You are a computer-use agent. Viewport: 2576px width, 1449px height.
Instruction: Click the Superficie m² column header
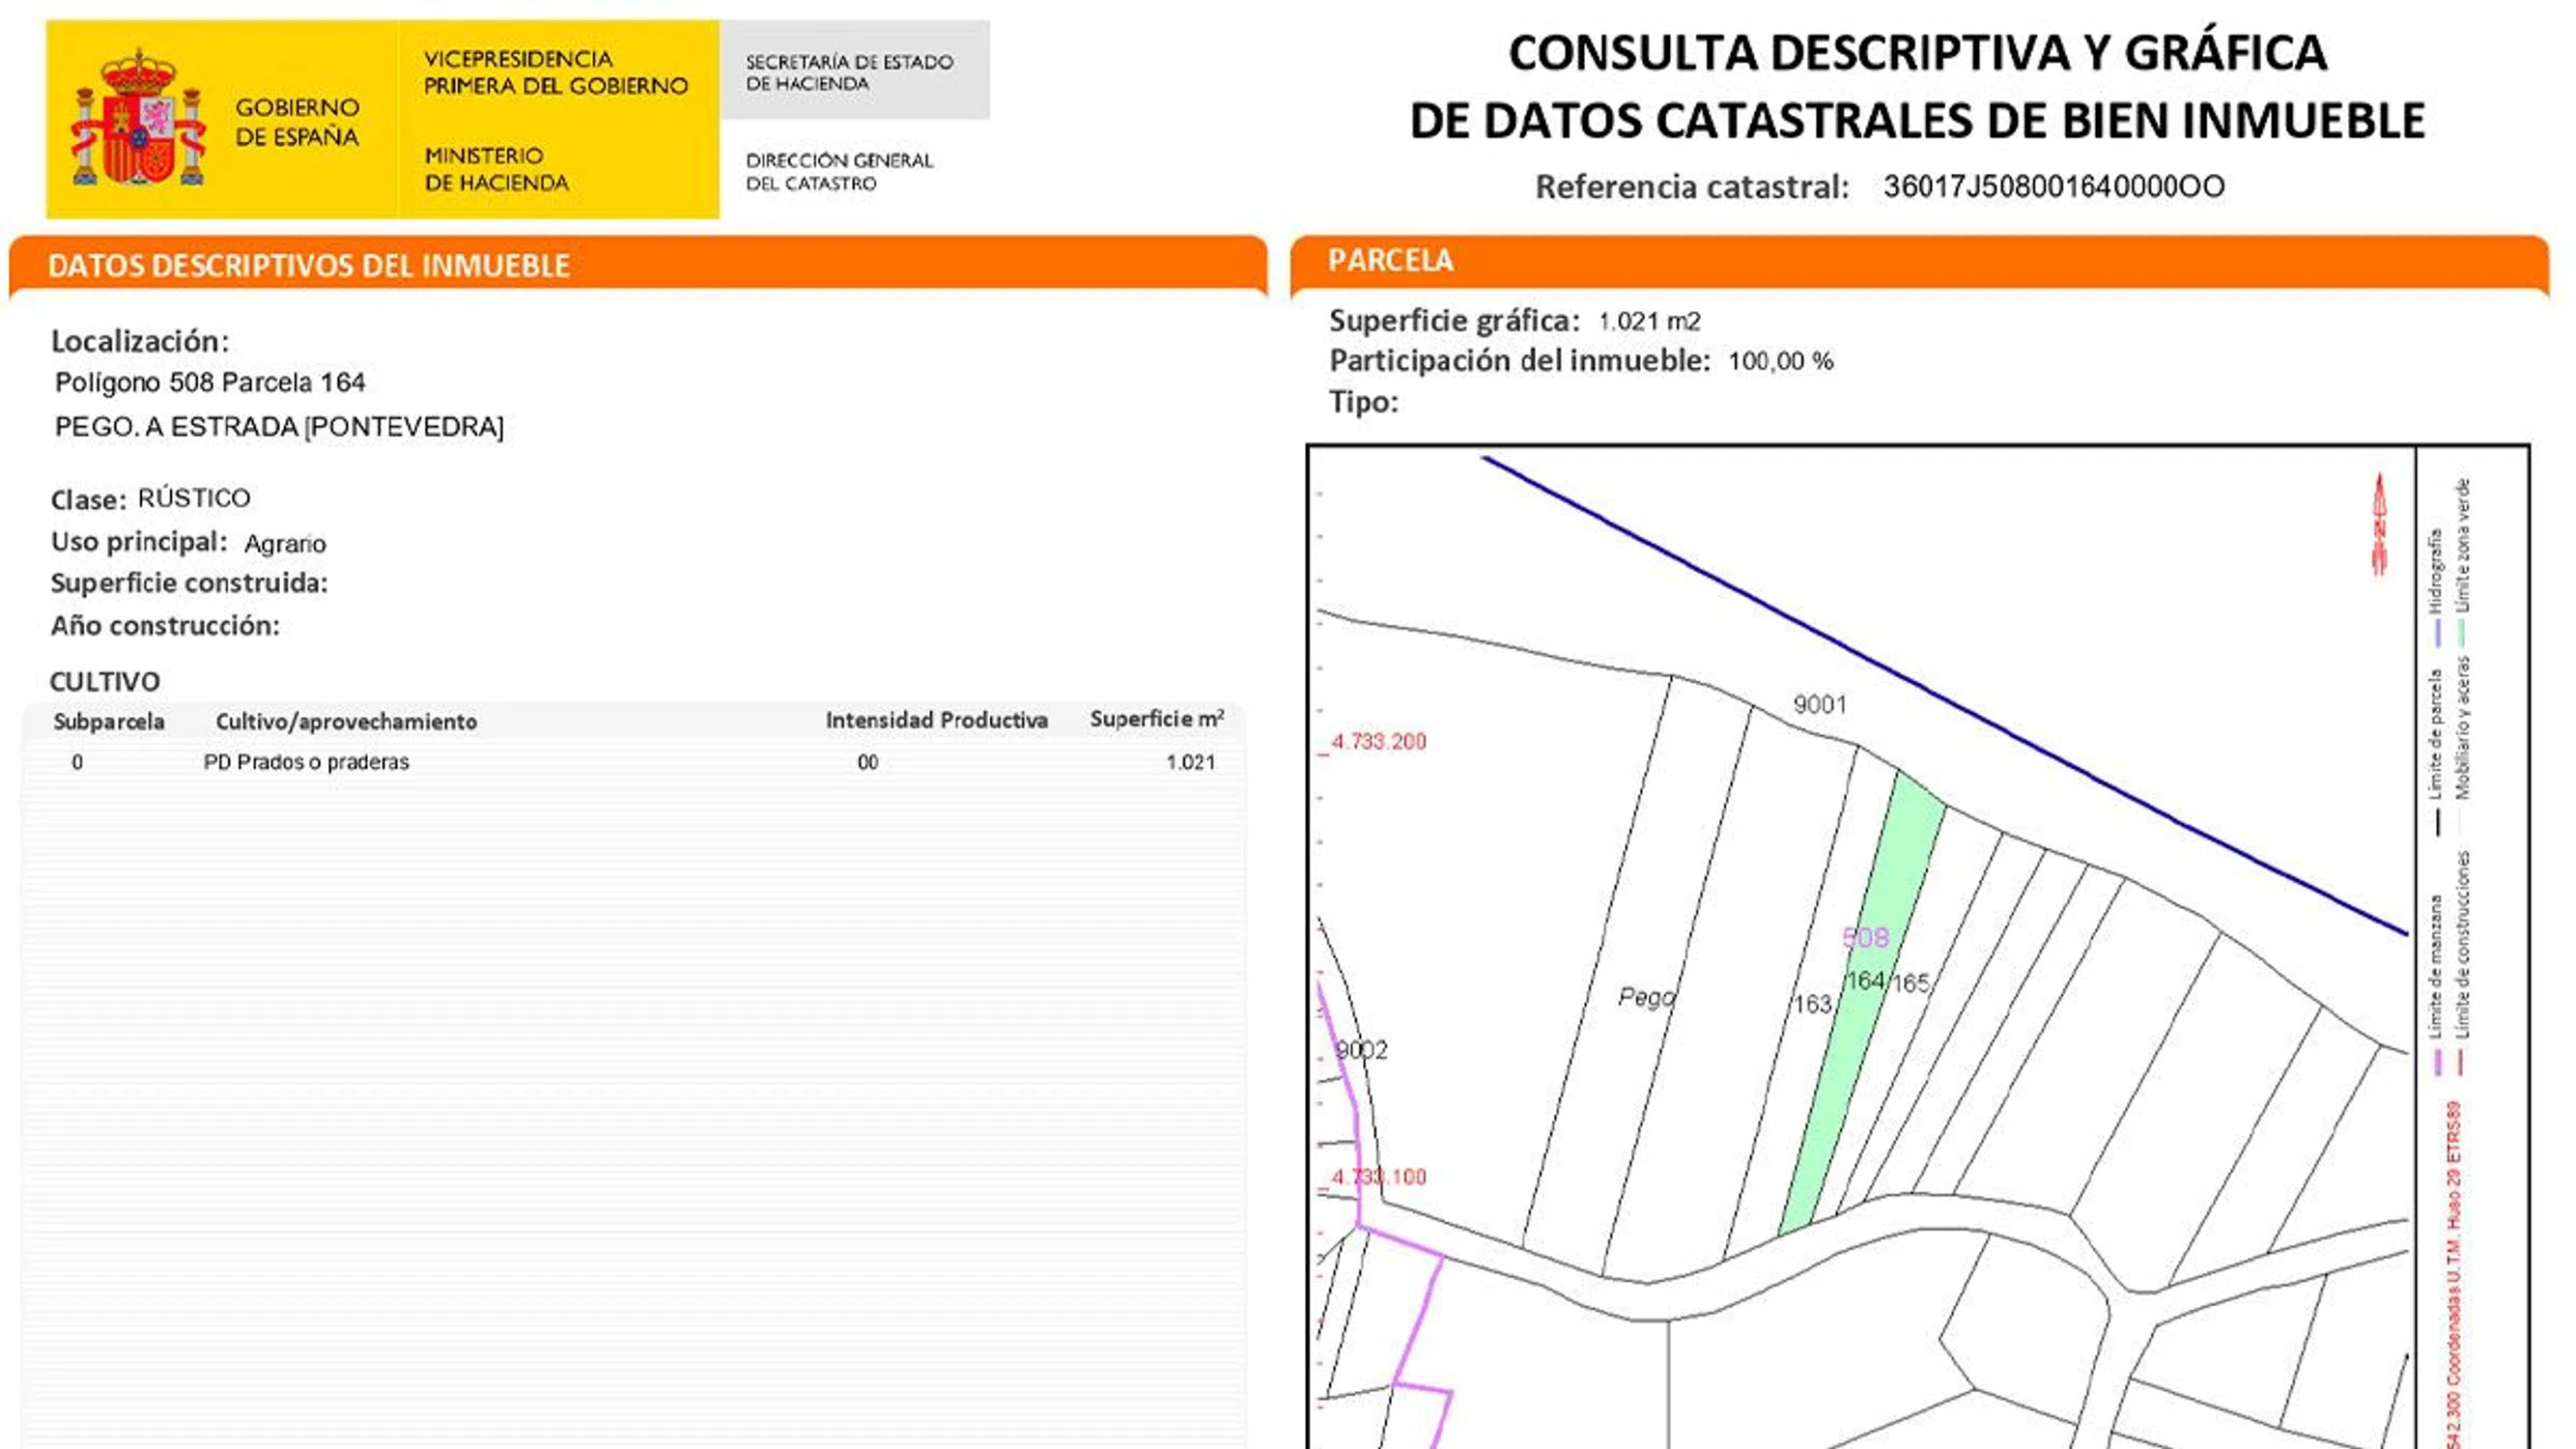[1156, 720]
